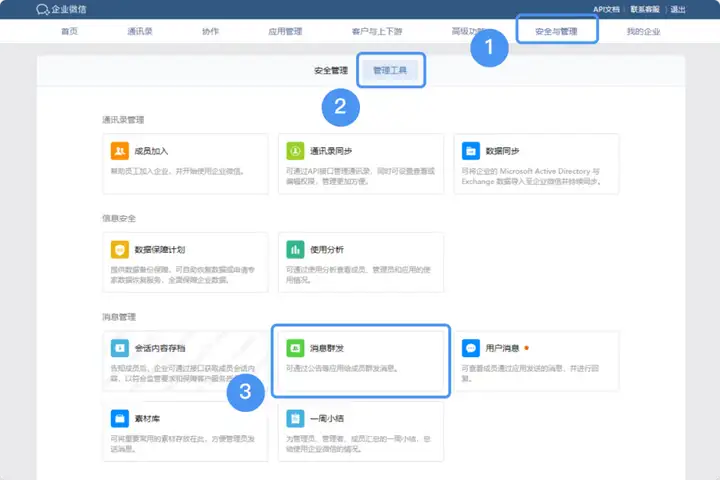Click the green 通讯录同步 icon
This screenshot has width=720, height=480.
pyautogui.click(x=295, y=151)
